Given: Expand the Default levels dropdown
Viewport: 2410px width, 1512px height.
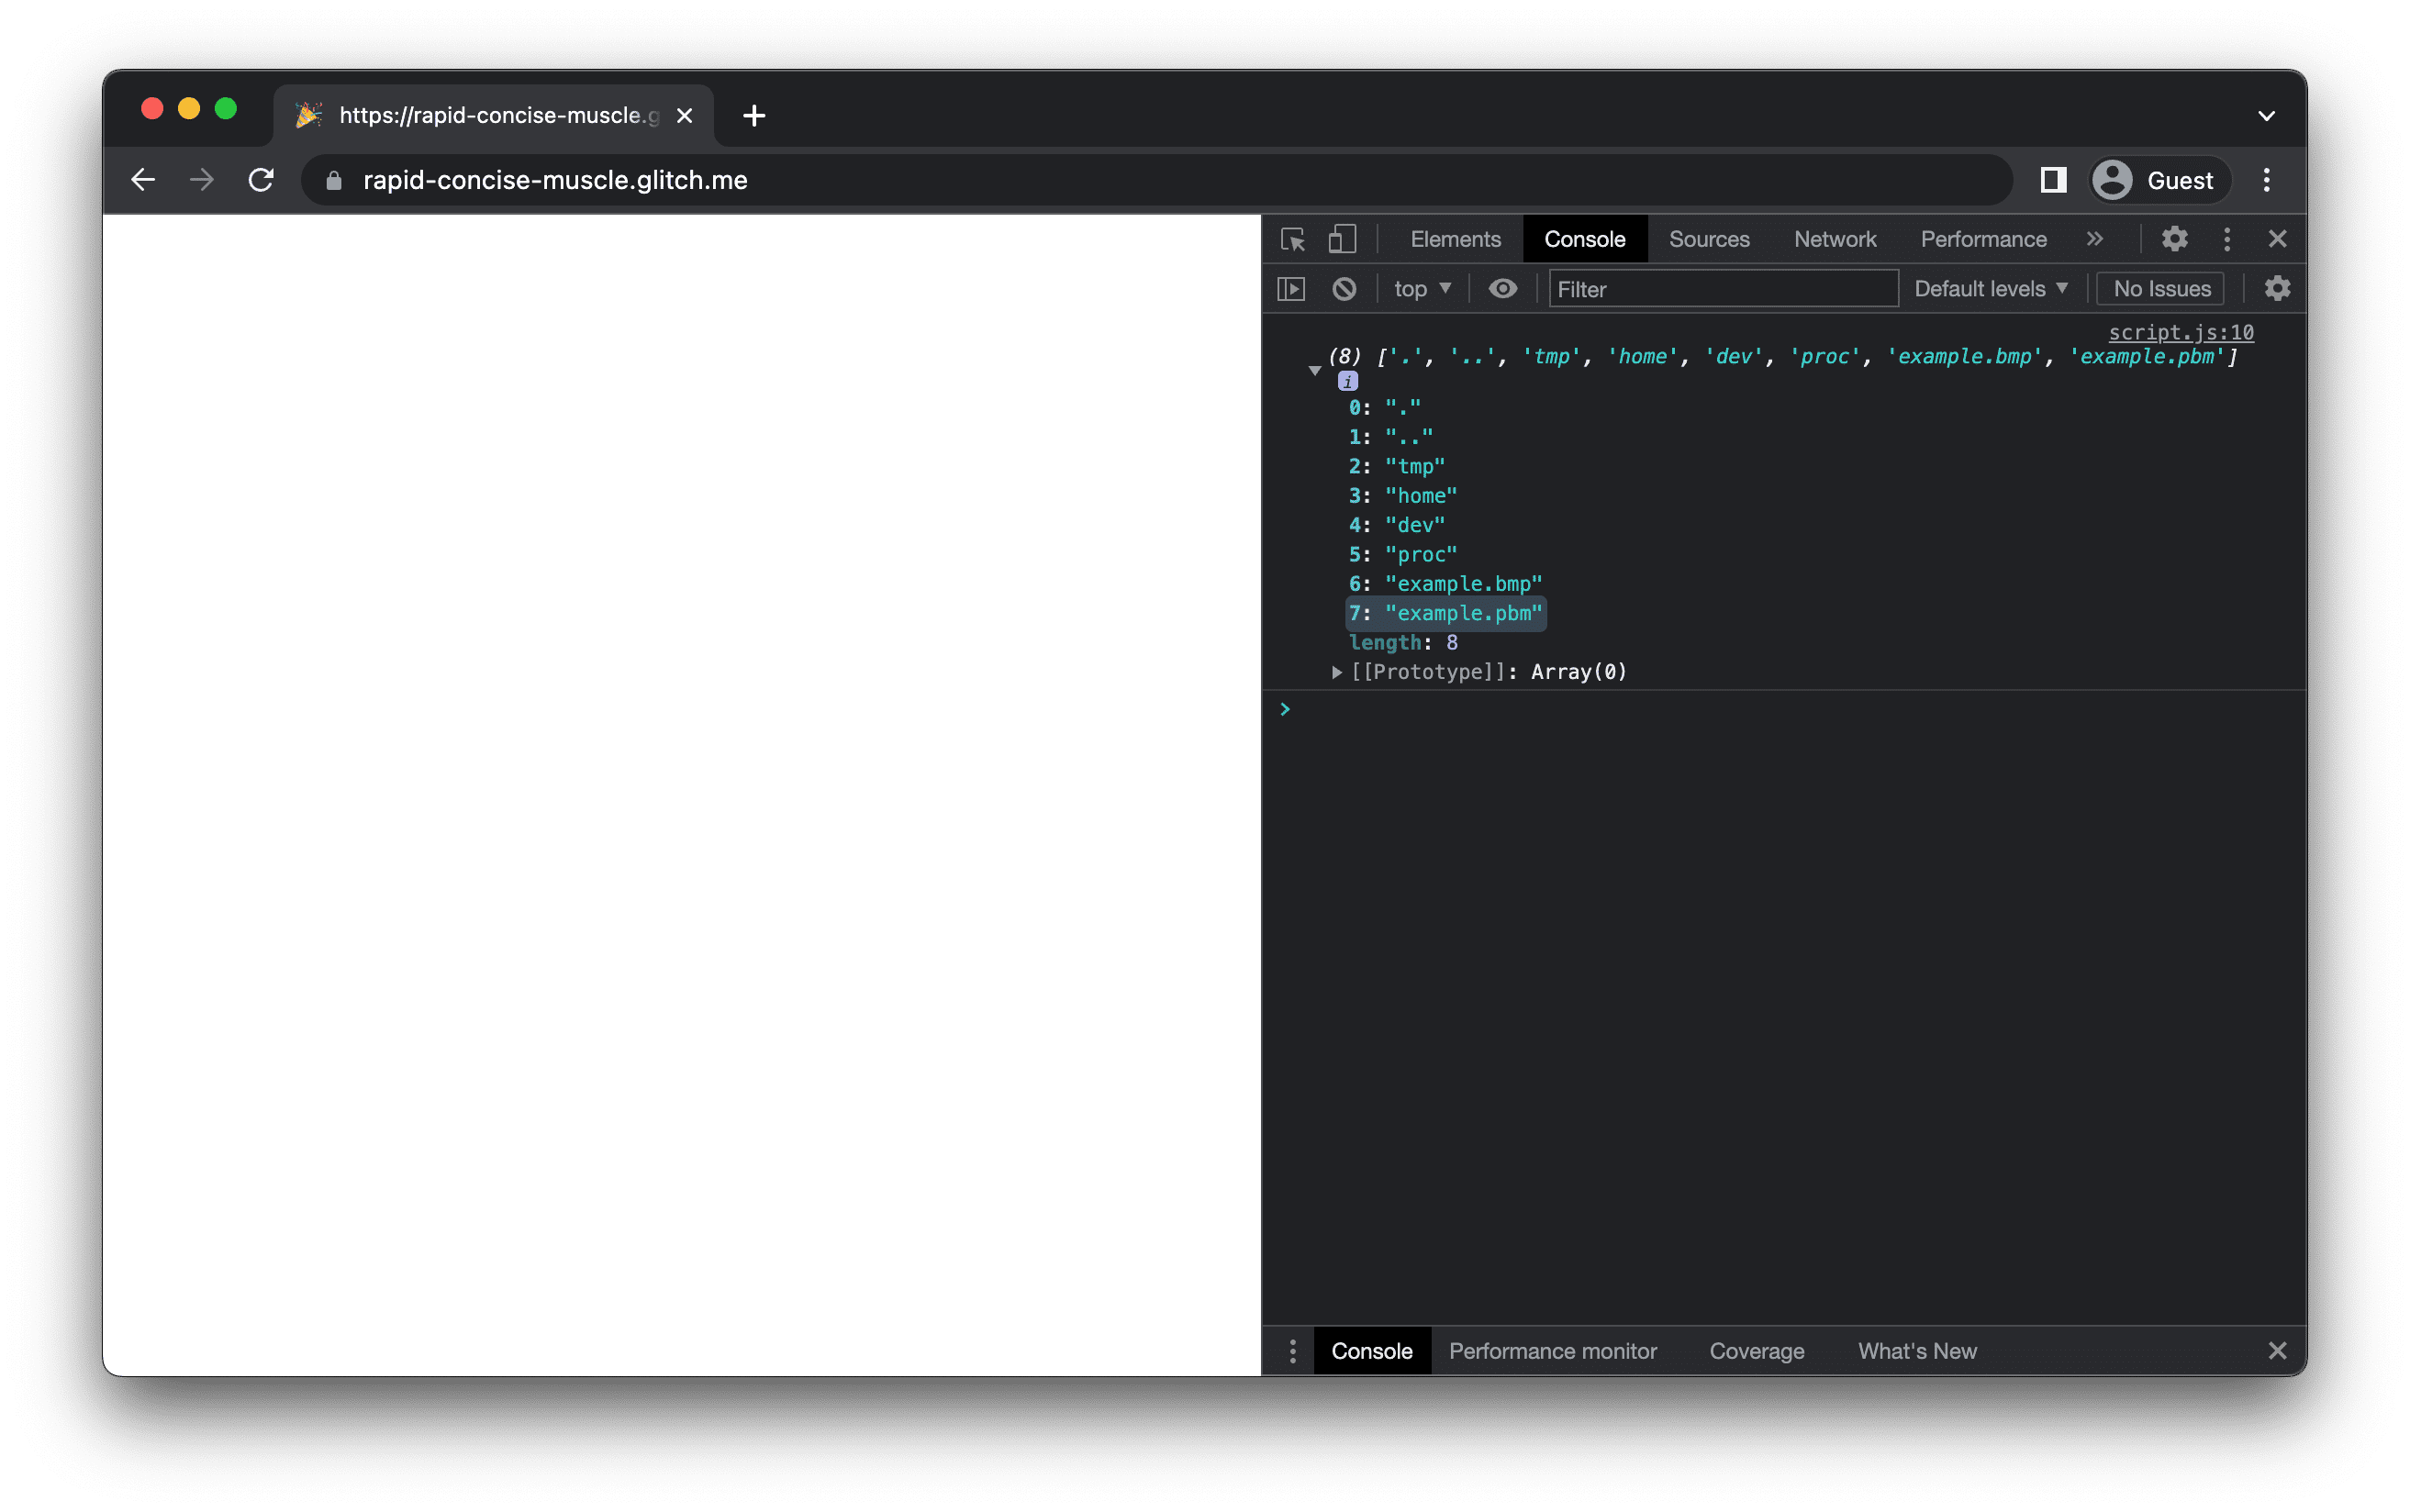Looking at the screenshot, I should point(1988,287).
